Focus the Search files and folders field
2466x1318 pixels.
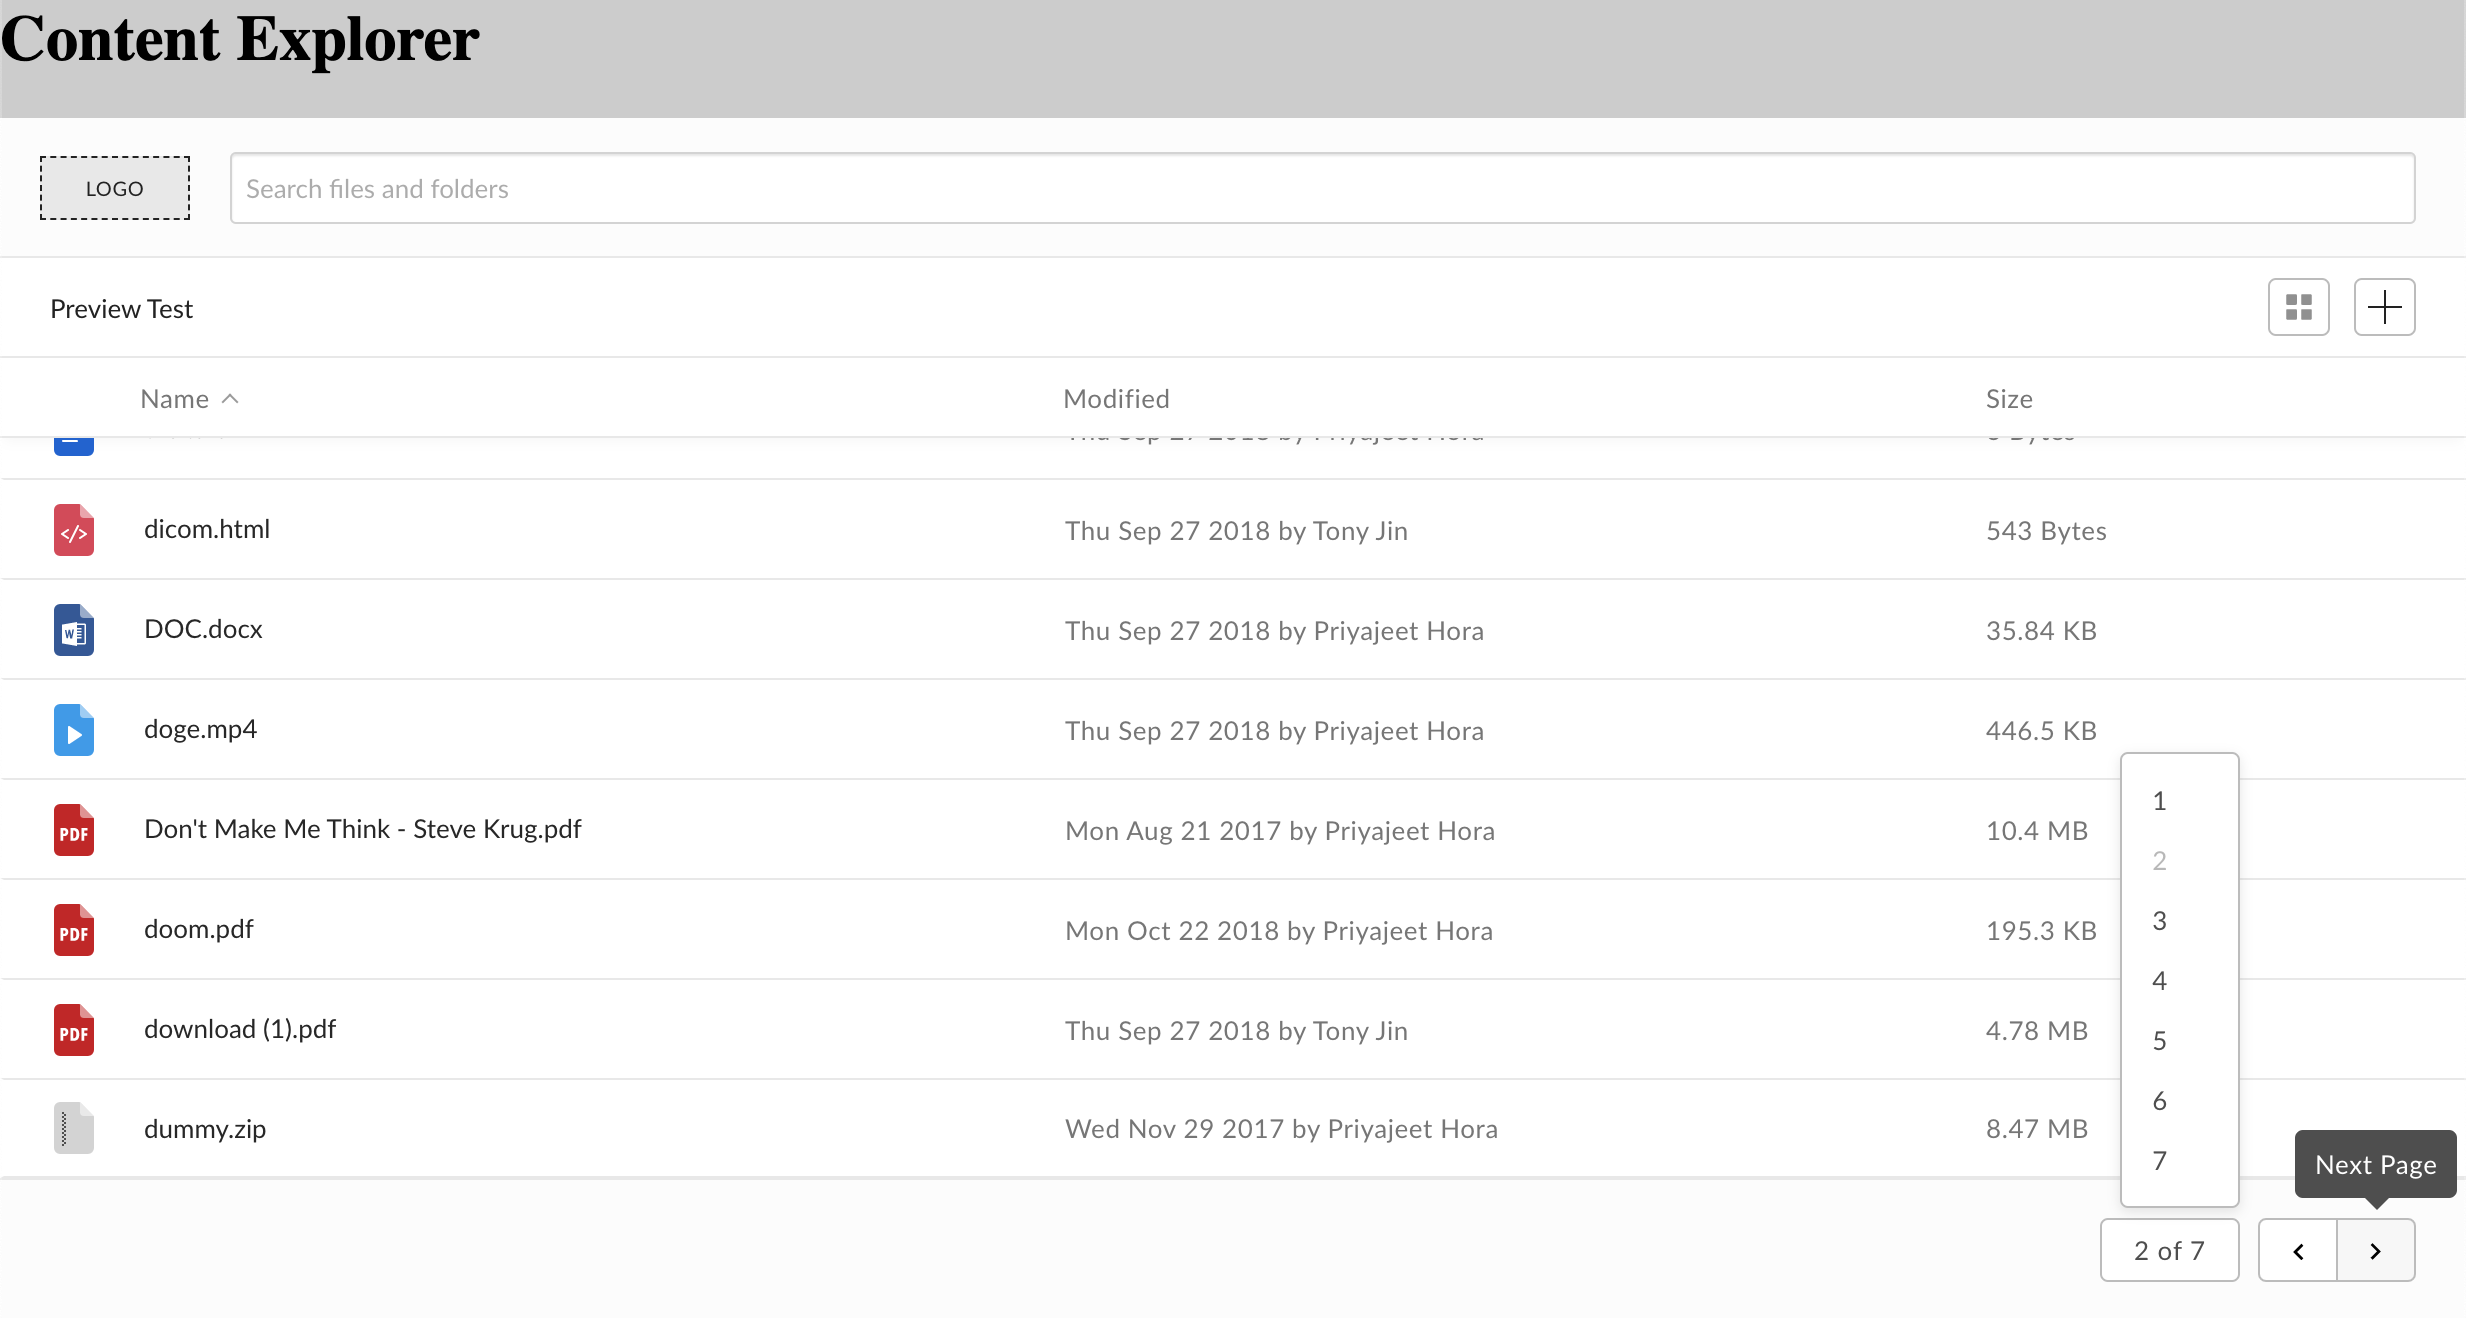pyautogui.click(x=1322, y=188)
